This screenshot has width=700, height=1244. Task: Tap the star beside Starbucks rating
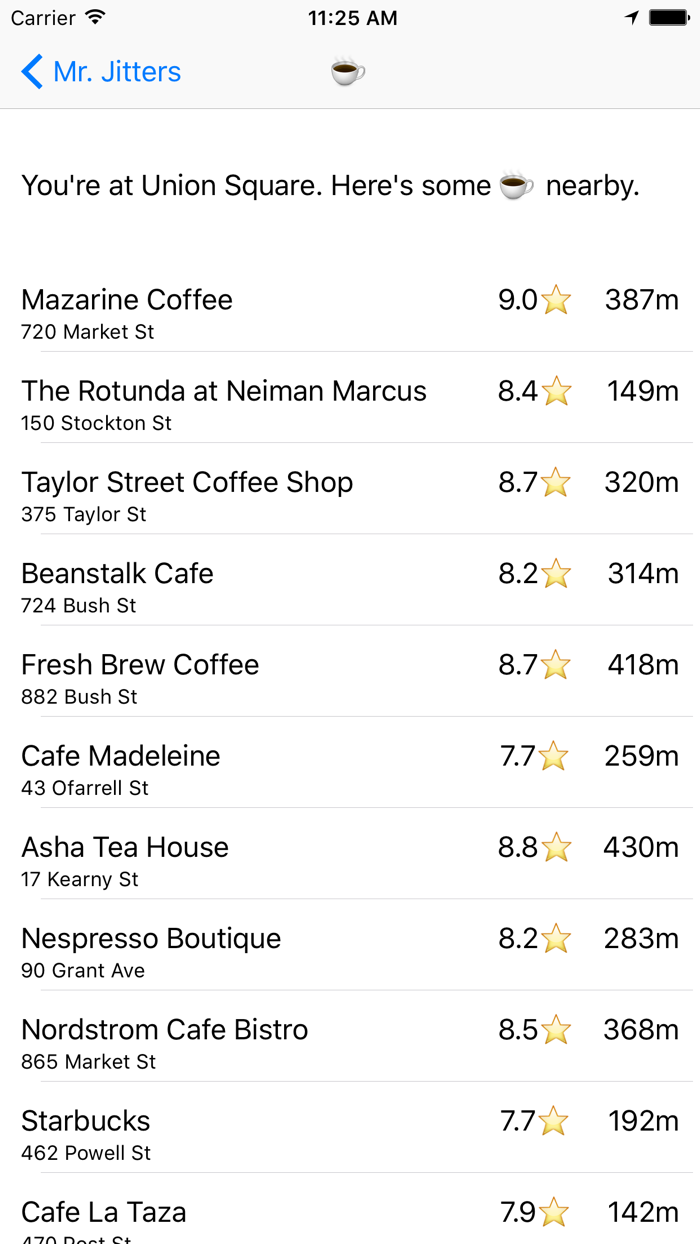[x=553, y=1122]
